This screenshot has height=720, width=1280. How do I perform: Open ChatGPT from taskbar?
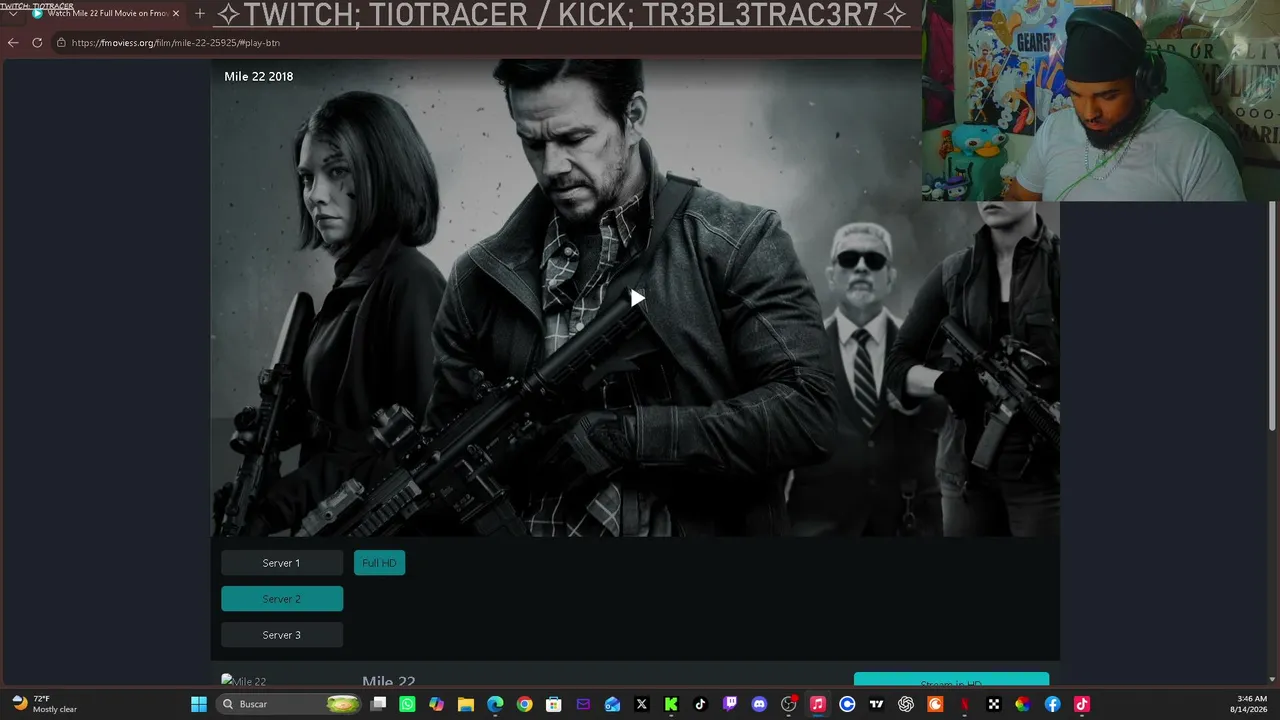906,704
